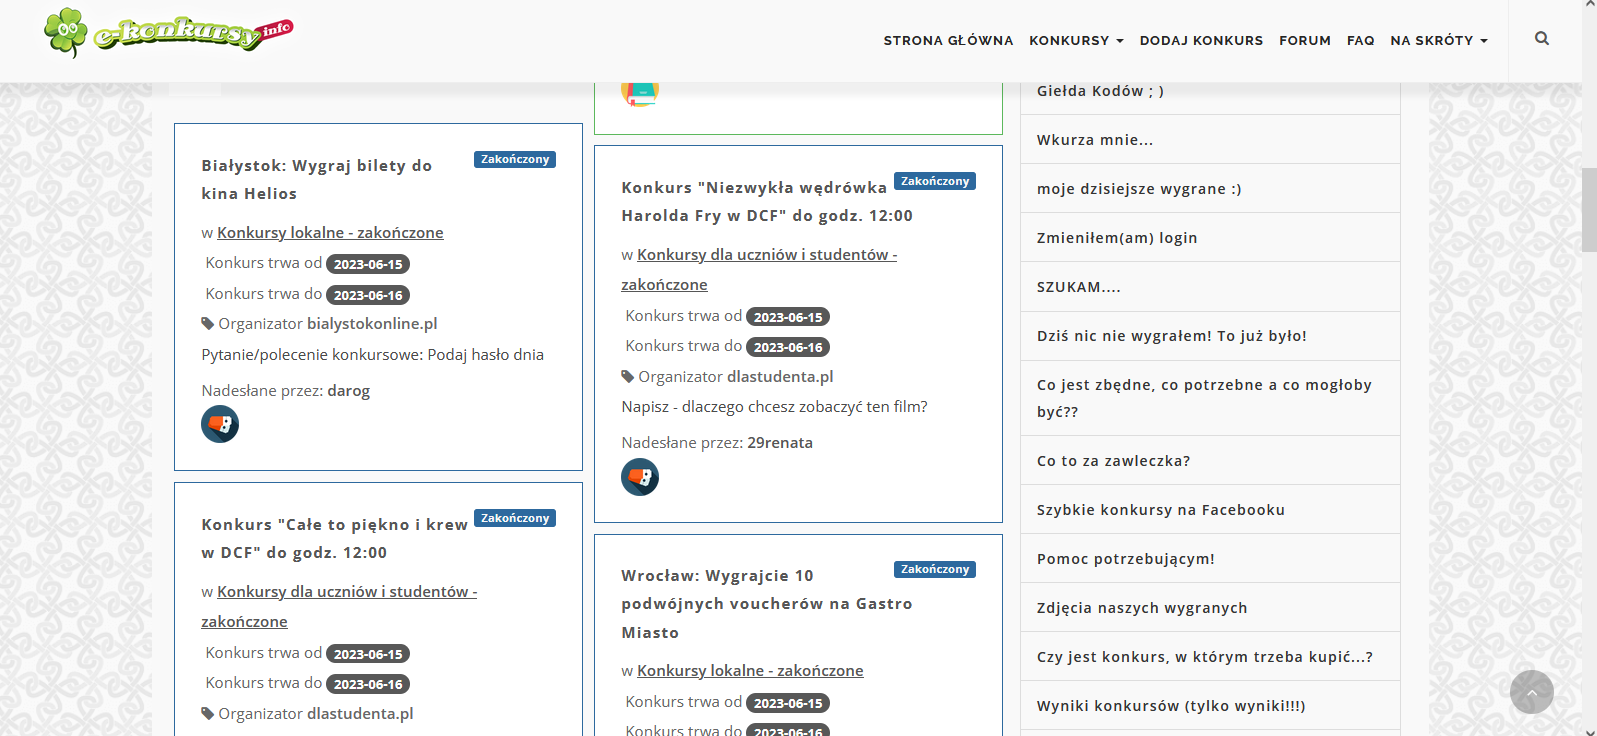Click Zakończony badge on Wrocław contest
Image resolution: width=1597 pixels, height=736 pixels.
[934, 570]
